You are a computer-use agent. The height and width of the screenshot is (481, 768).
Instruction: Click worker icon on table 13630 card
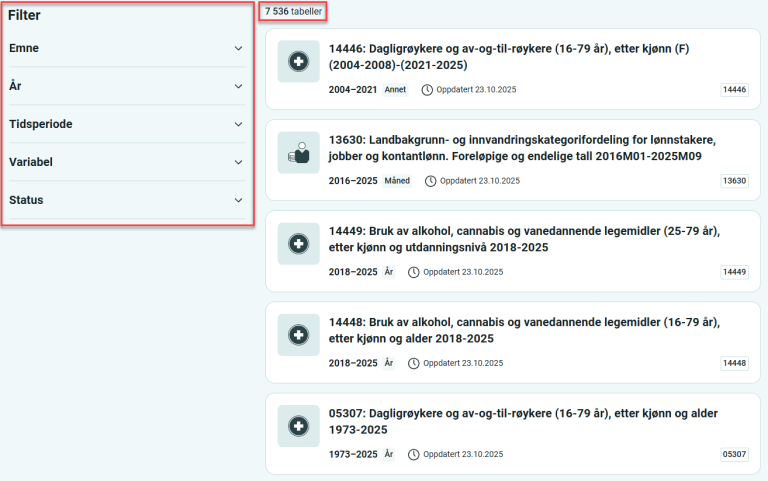click(298, 152)
